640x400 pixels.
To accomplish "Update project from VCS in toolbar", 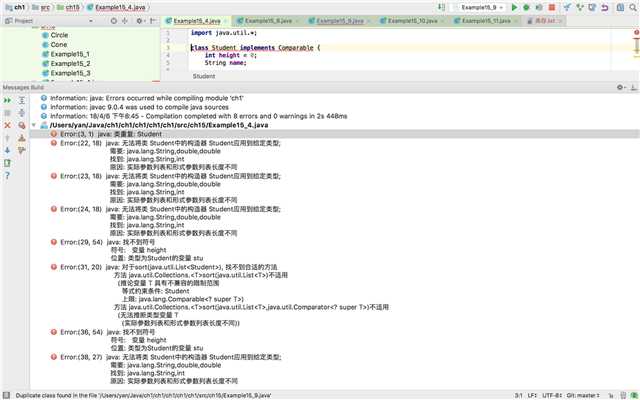I will tap(567, 7).
